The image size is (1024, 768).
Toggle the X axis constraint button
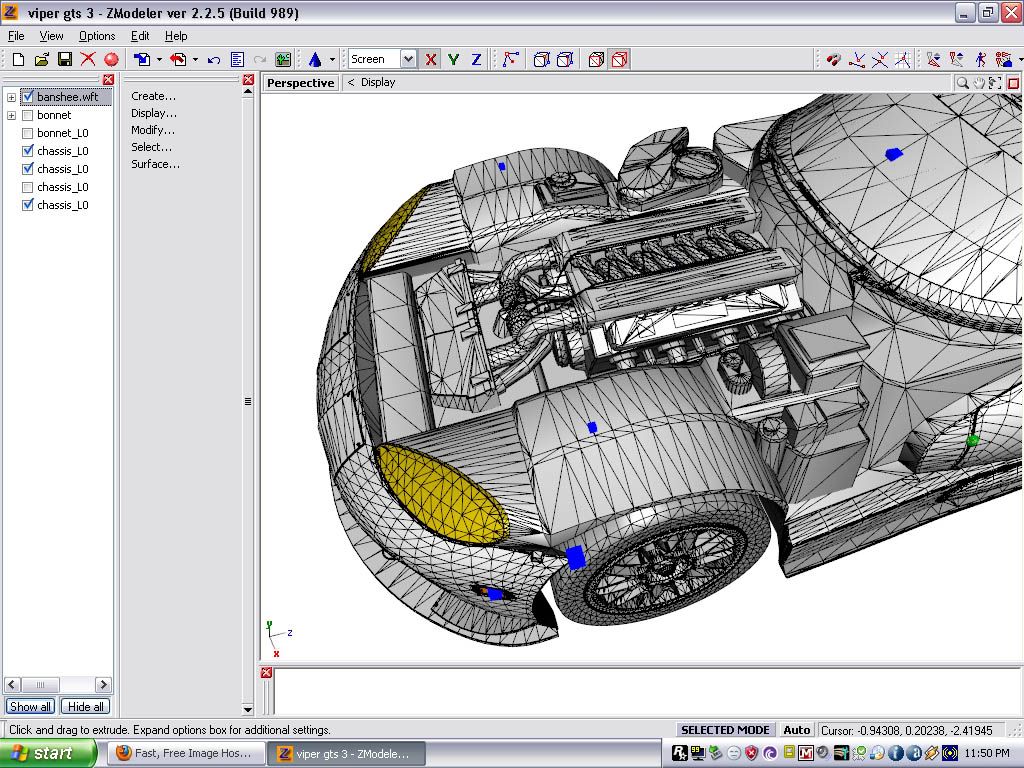[x=431, y=60]
